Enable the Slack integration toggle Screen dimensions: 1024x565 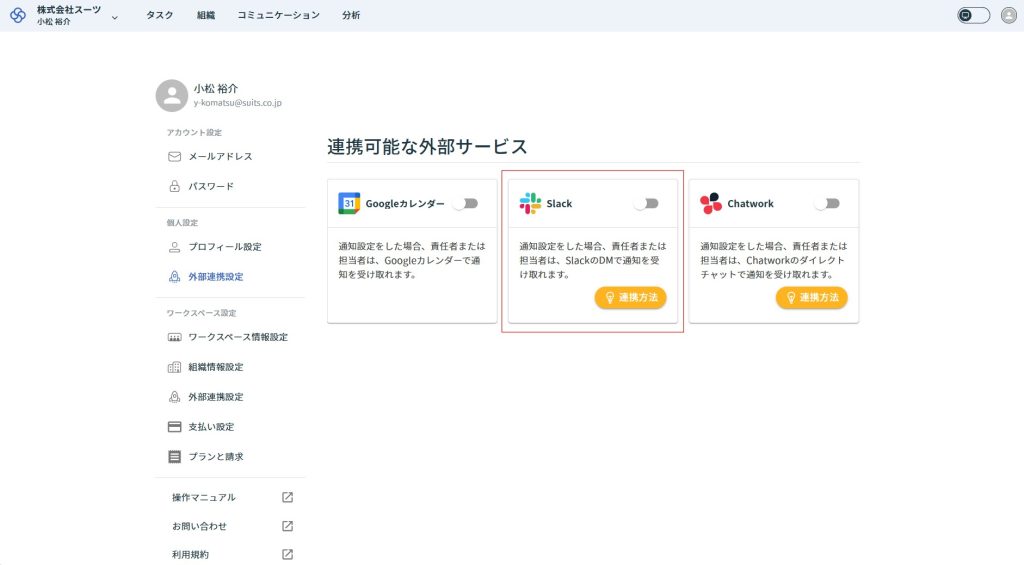(647, 204)
